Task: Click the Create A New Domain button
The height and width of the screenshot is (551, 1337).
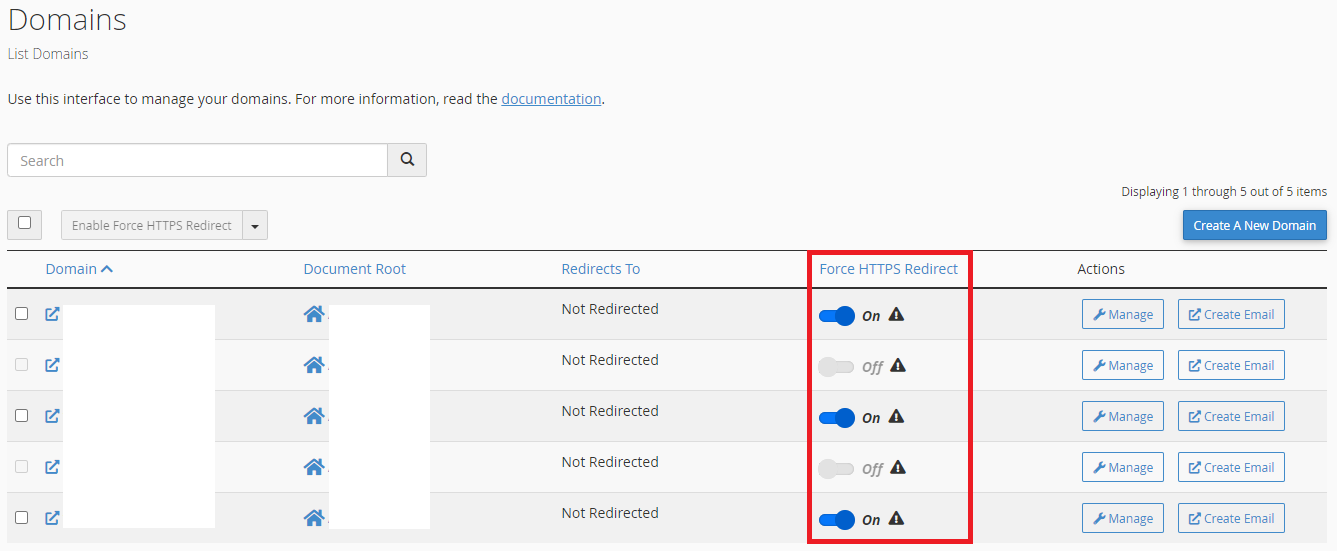Action: 1255,225
